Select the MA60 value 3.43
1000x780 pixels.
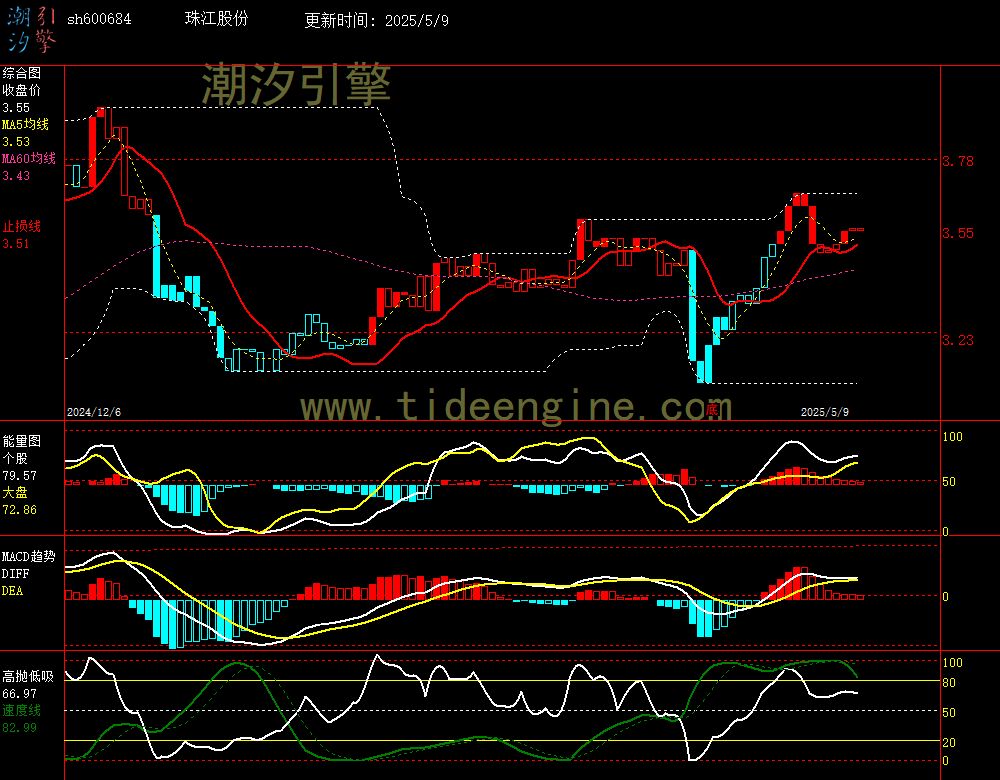click(16, 175)
